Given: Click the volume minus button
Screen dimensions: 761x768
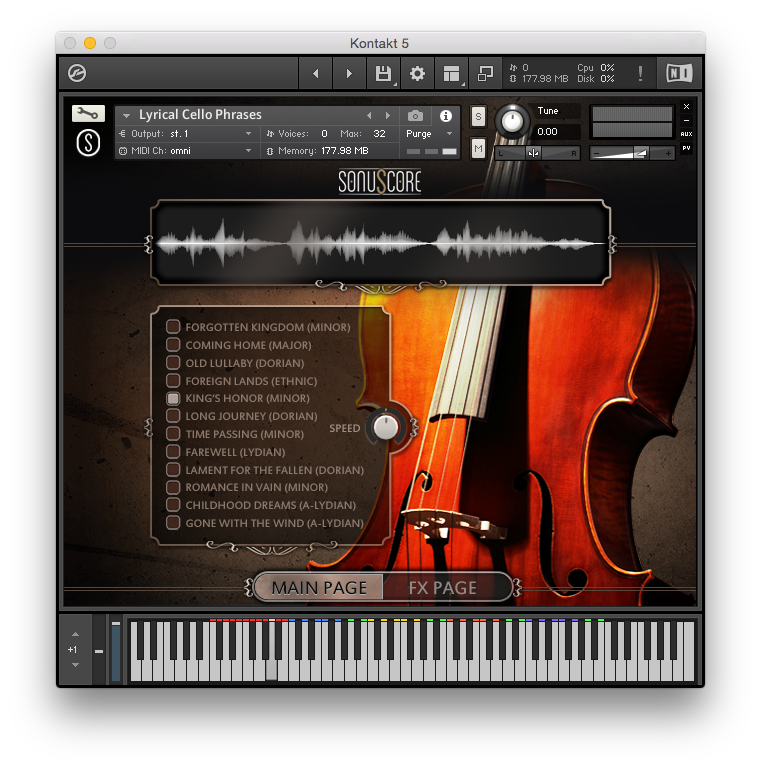Looking at the screenshot, I should tap(596, 153).
